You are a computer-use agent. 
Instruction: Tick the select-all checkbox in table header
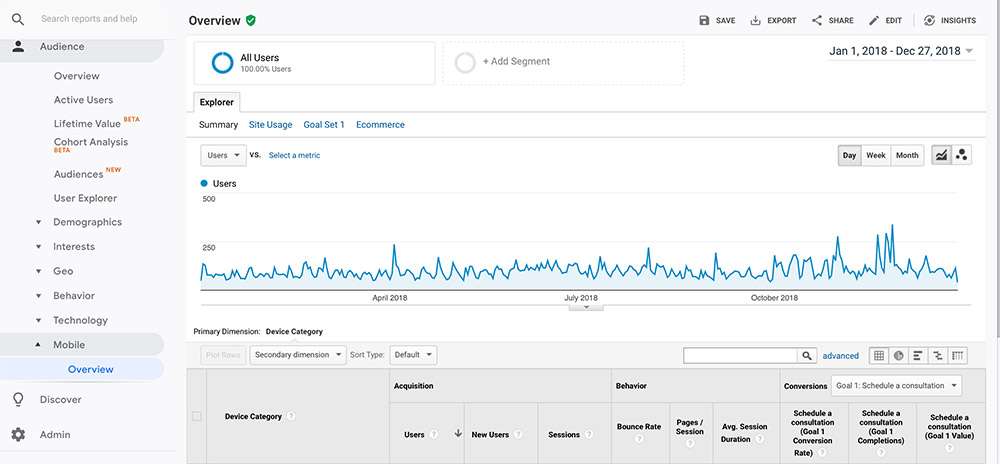(196, 416)
